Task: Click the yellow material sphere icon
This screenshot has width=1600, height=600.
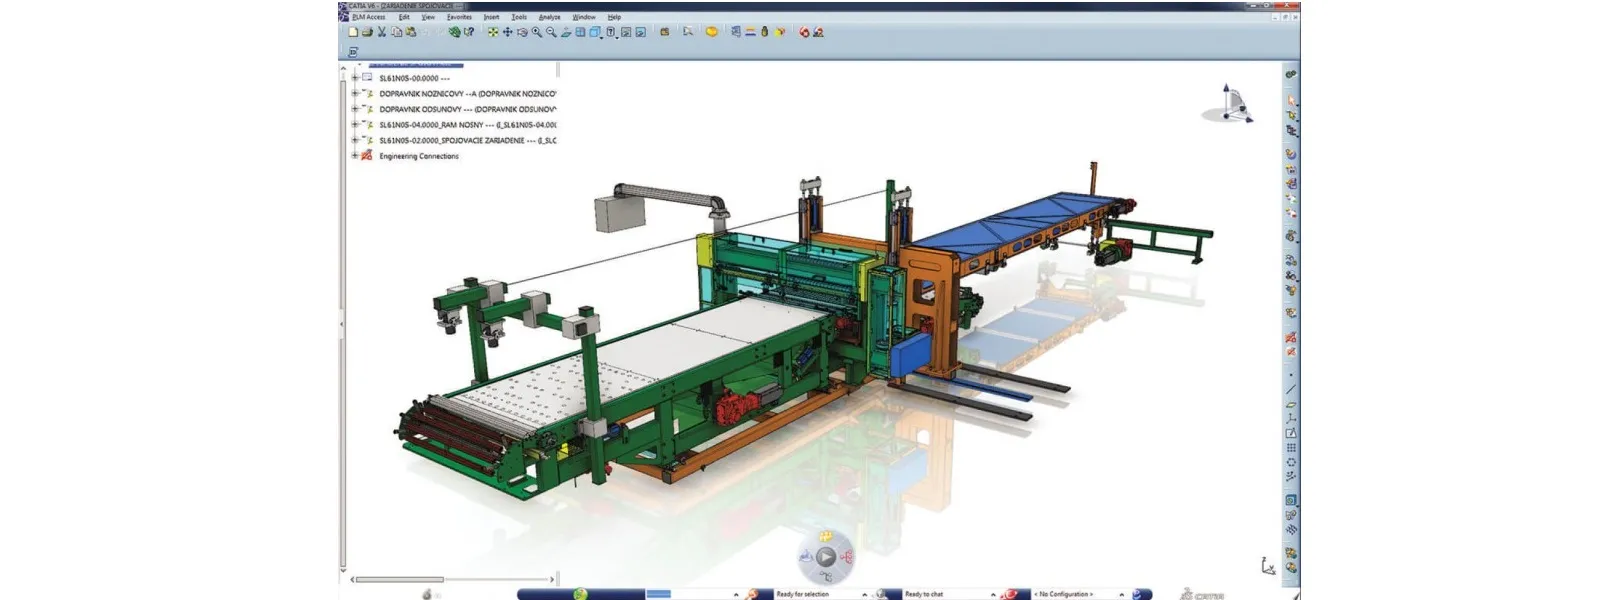Action: point(711,32)
